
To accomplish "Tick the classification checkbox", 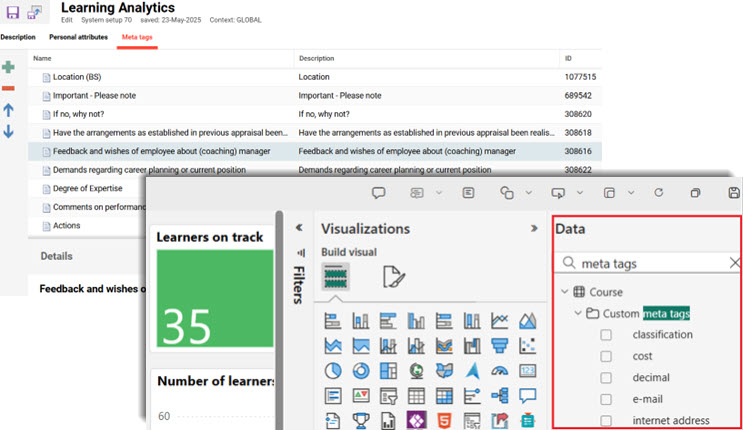I will [606, 335].
